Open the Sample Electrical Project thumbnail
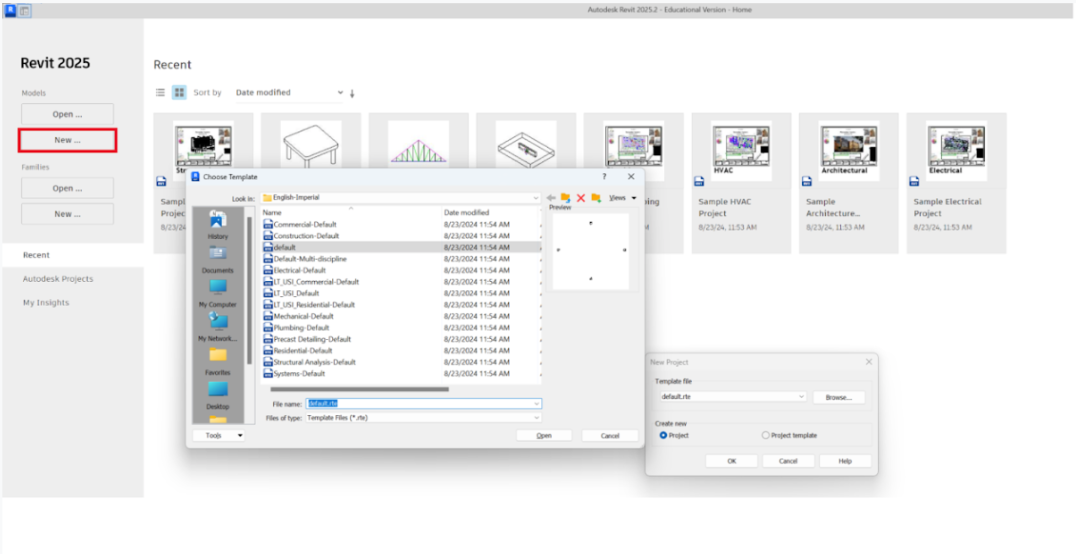The image size is (1076, 554). coord(957,151)
